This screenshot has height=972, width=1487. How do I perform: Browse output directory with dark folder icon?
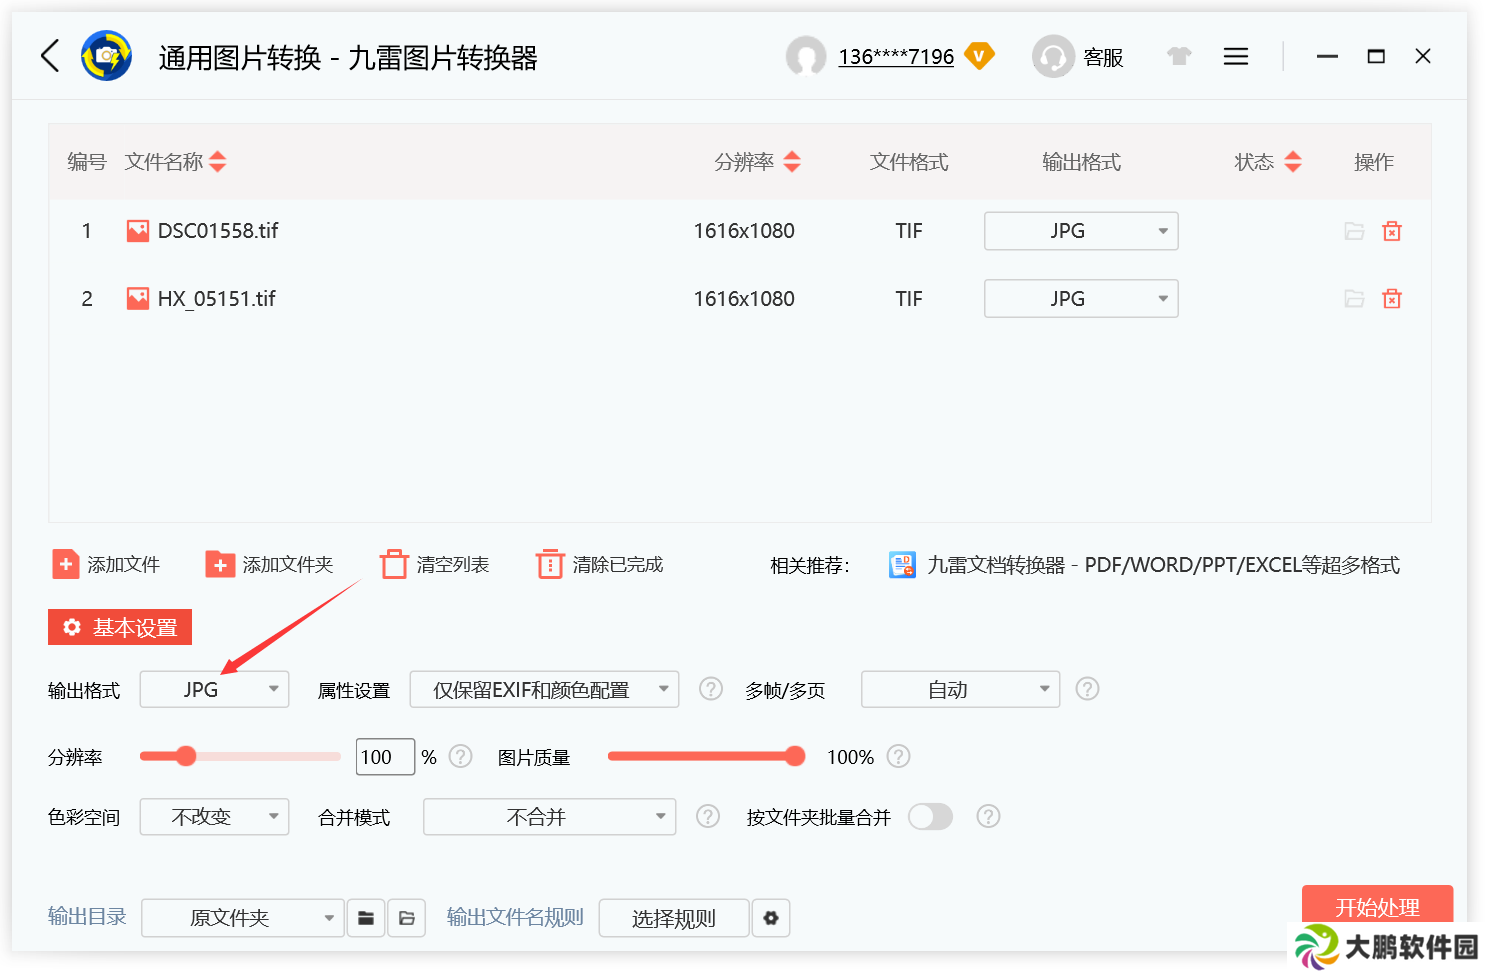pyautogui.click(x=366, y=918)
